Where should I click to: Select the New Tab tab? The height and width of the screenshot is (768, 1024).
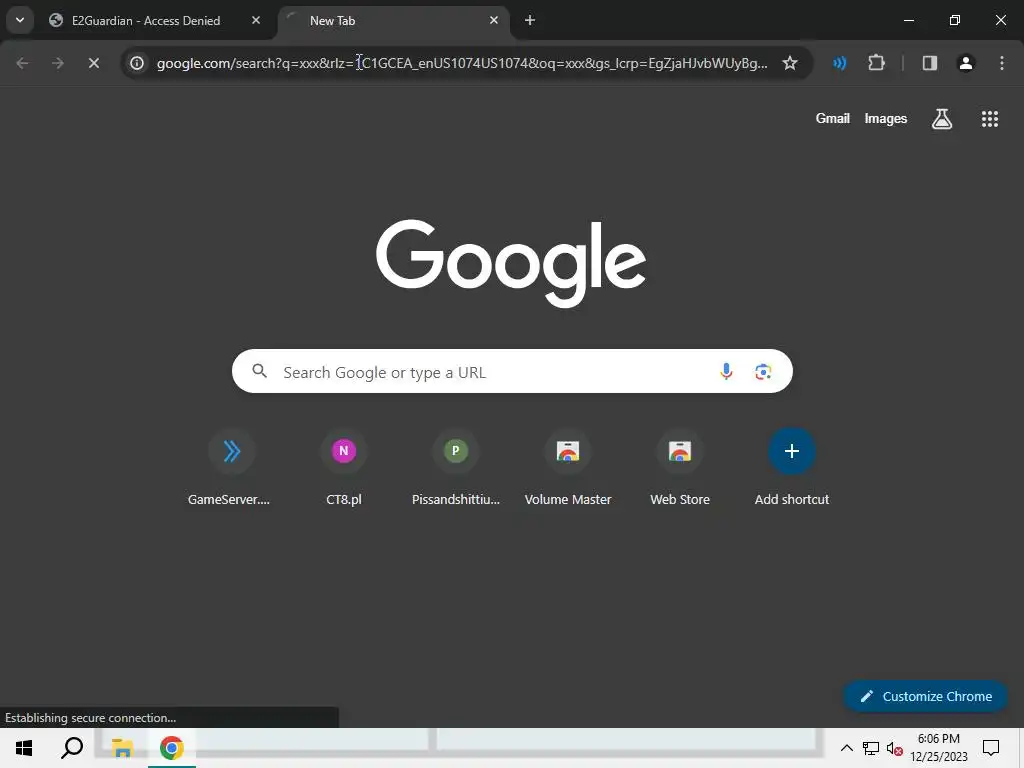click(x=393, y=20)
